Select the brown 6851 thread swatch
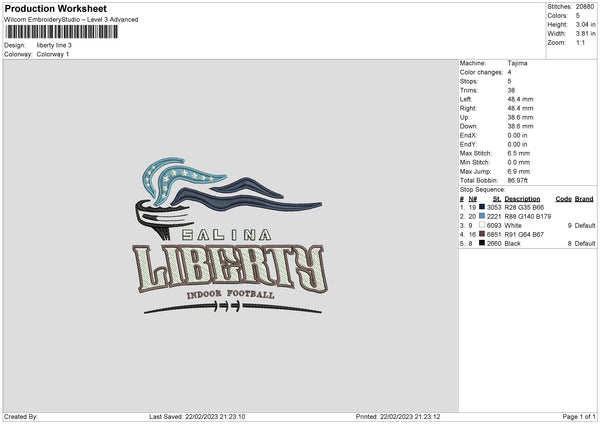 pyautogui.click(x=482, y=234)
